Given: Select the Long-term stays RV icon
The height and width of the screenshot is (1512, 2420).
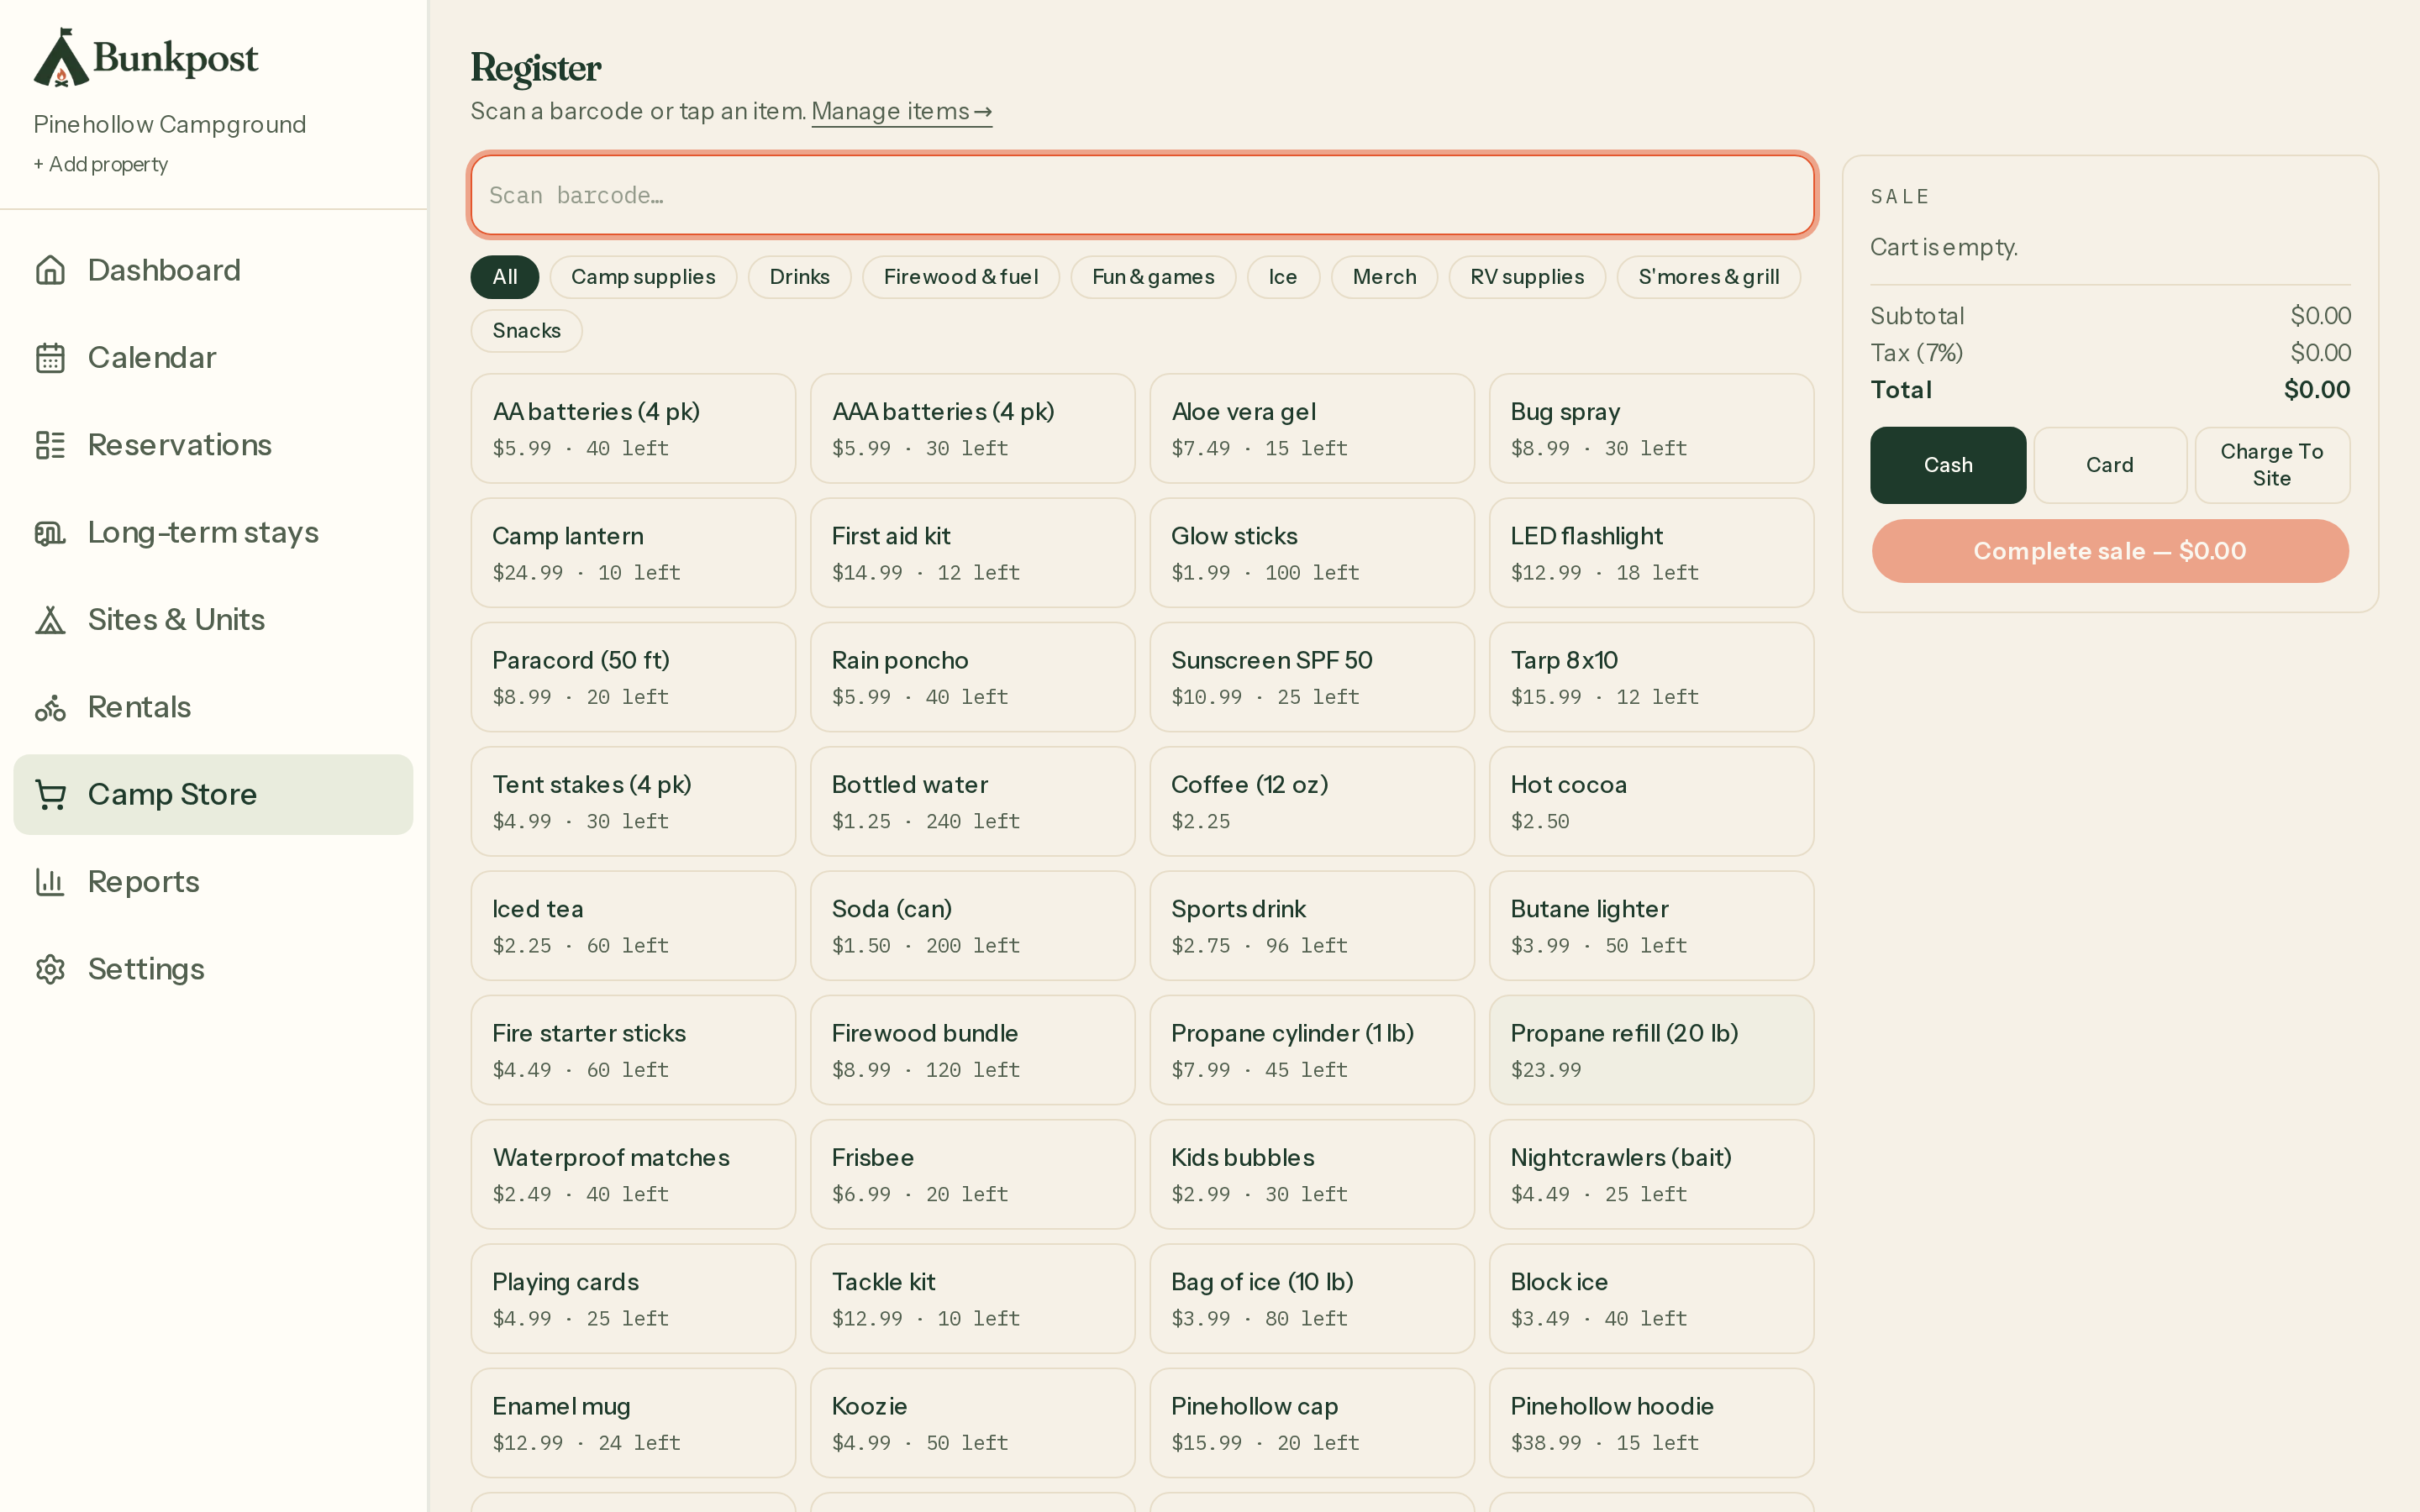Looking at the screenshot, I should tap(50, 532).
